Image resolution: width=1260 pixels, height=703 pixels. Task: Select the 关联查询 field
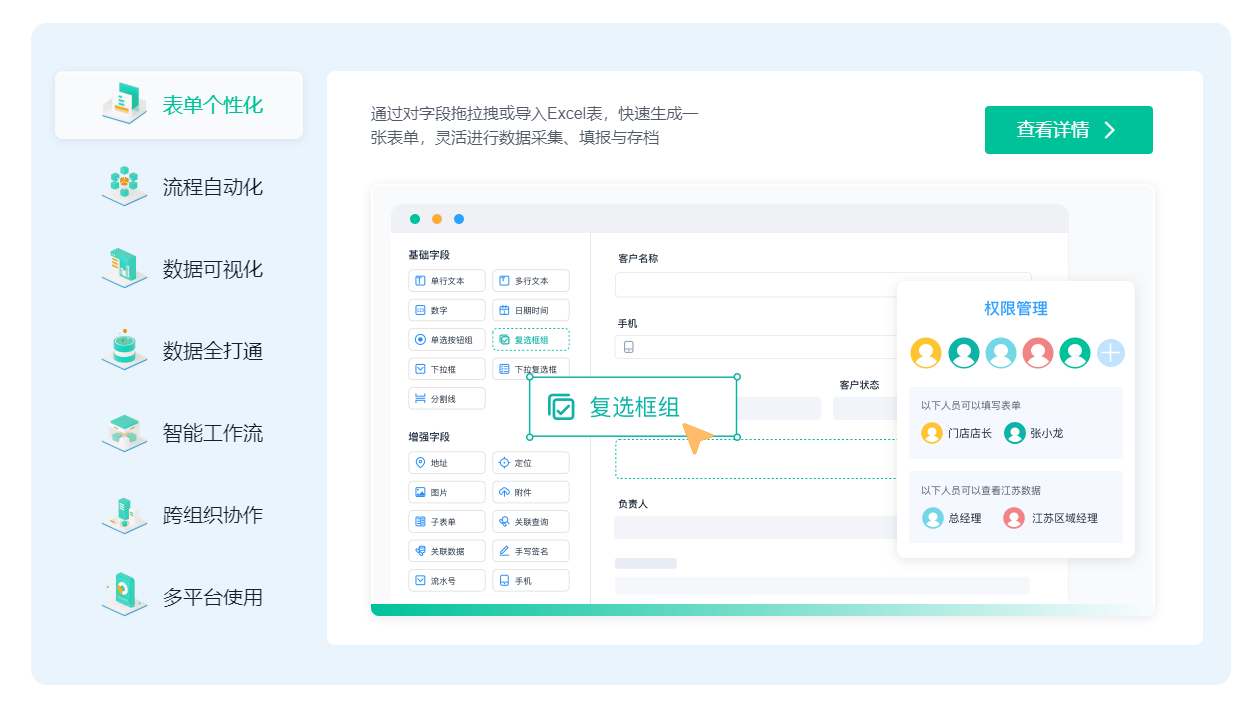pos(531,521)
